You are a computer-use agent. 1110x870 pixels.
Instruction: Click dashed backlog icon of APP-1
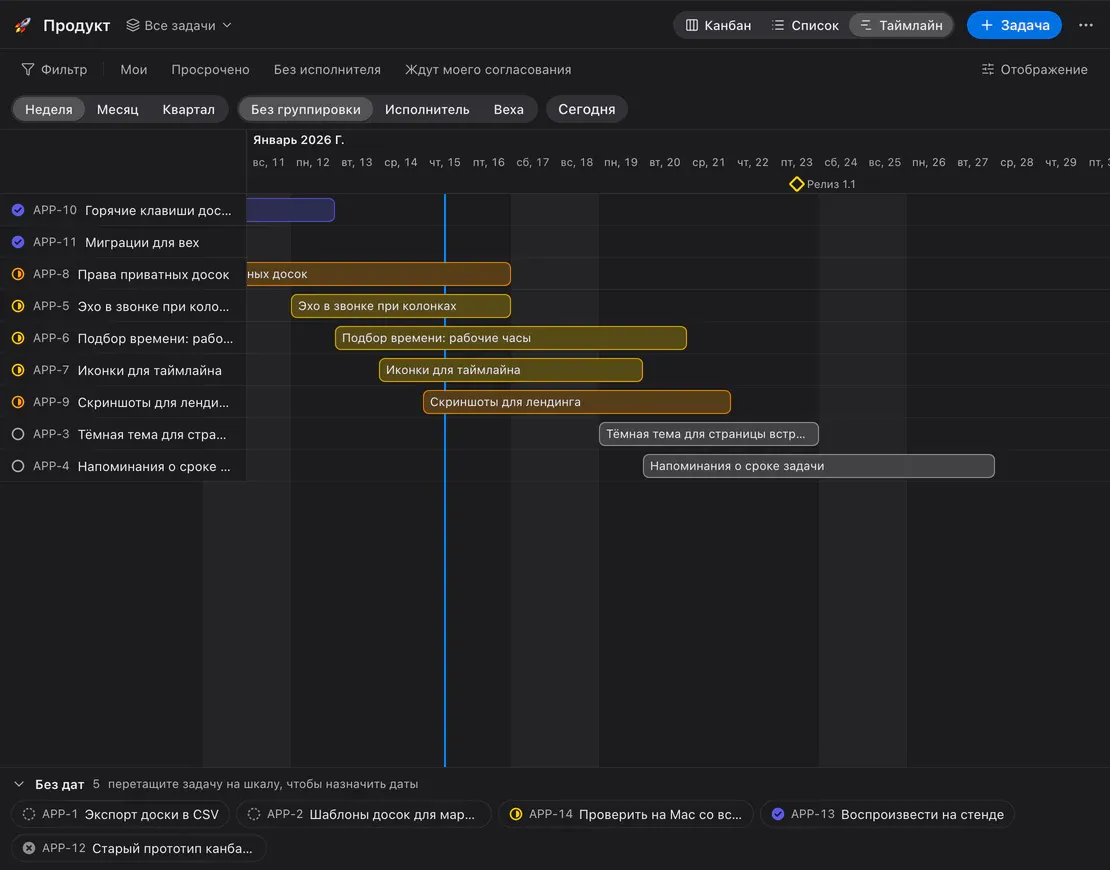(x=29, y=814)
